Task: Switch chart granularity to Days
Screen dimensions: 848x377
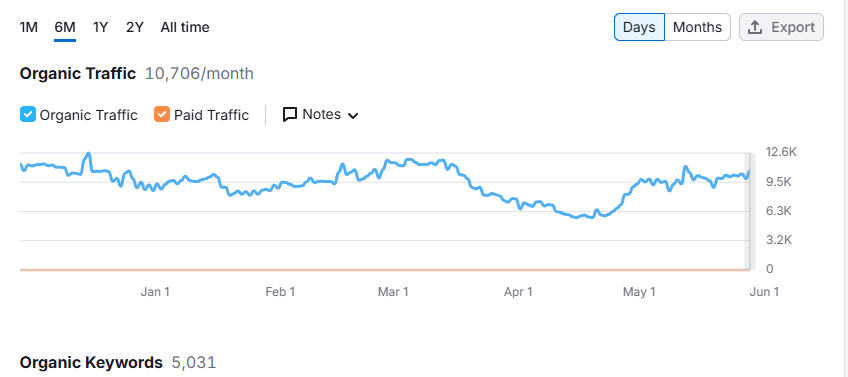Action: point(639,27)
